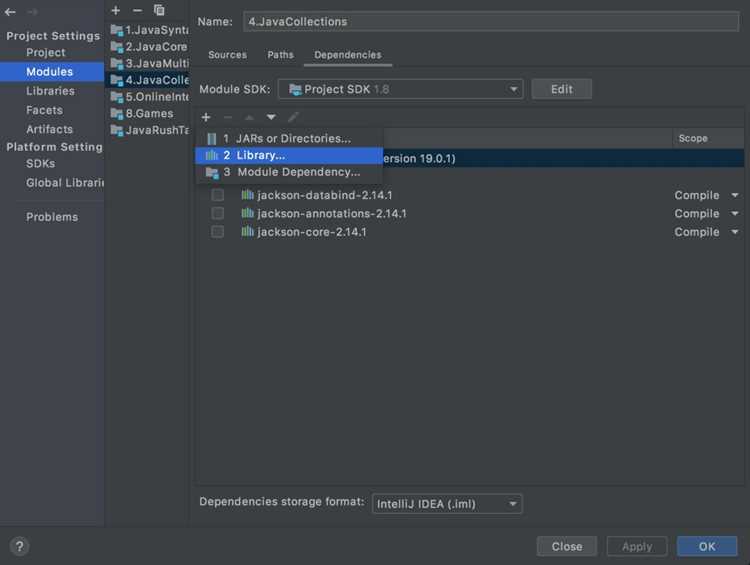Open Facets in the sidebar

pyautogui.click(x=44, y=110)
